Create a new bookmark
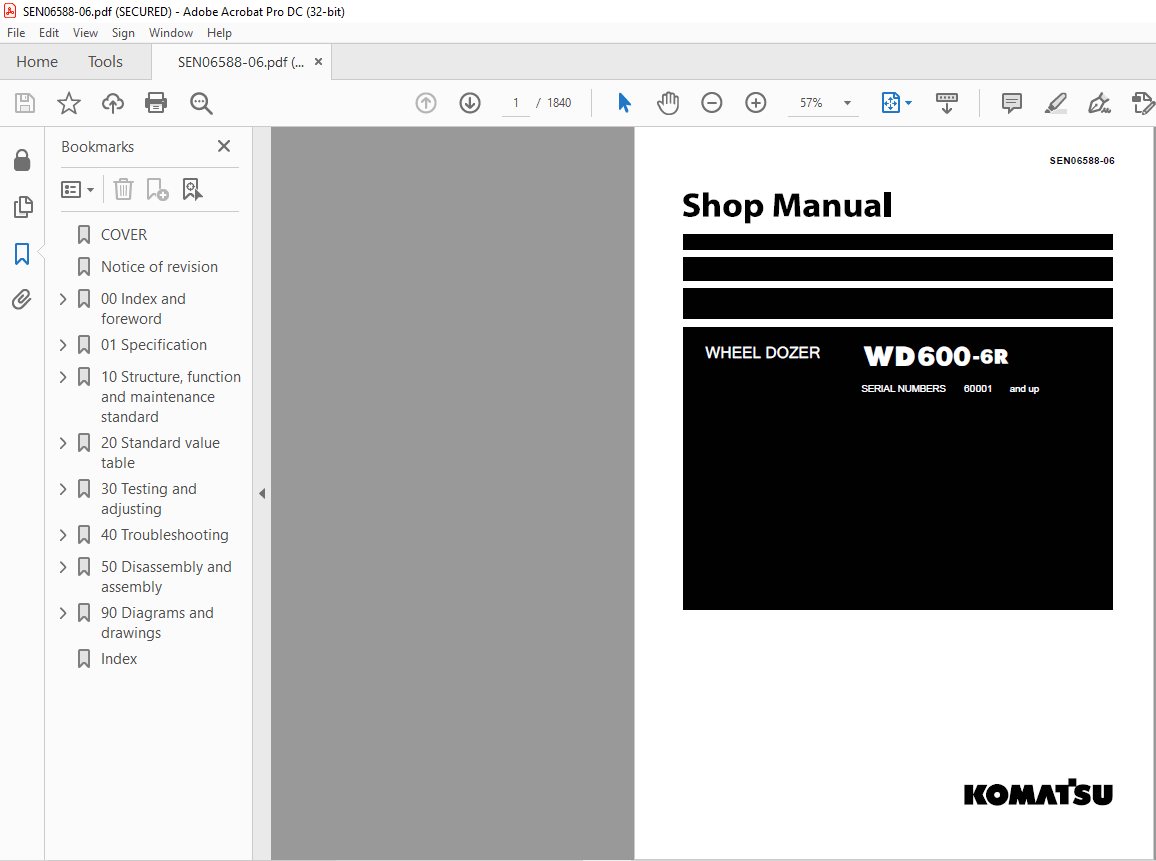The height and width of the screenshot is (861, 1156). (x=156, y=189)
